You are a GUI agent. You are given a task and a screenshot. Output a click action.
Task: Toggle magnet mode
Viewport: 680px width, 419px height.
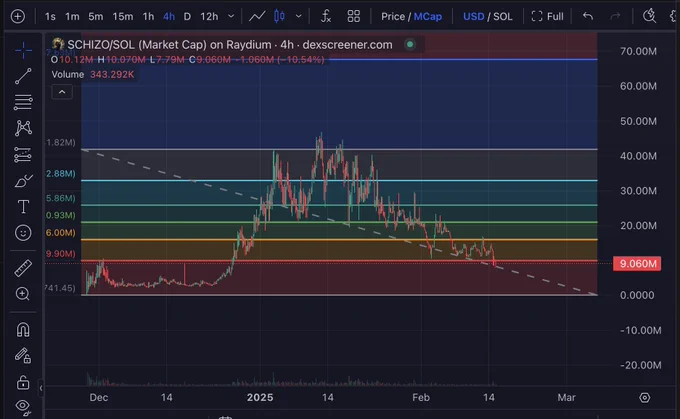[23, 330]
